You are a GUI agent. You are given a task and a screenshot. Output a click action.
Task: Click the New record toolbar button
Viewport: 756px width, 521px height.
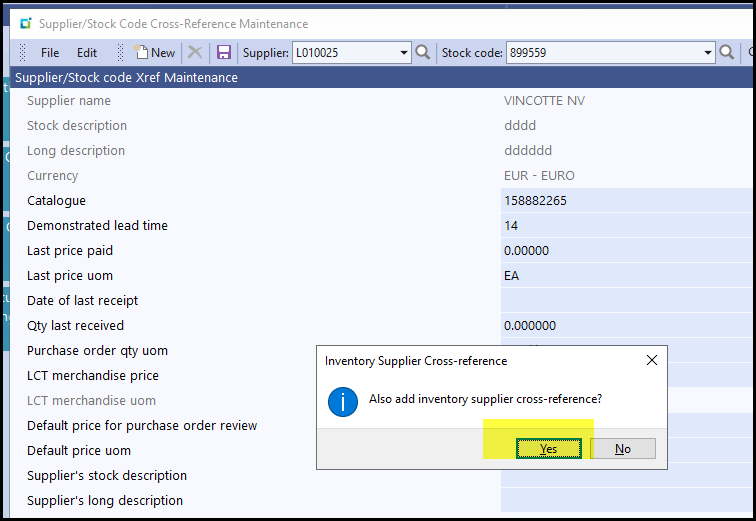[x=155, y=53]
